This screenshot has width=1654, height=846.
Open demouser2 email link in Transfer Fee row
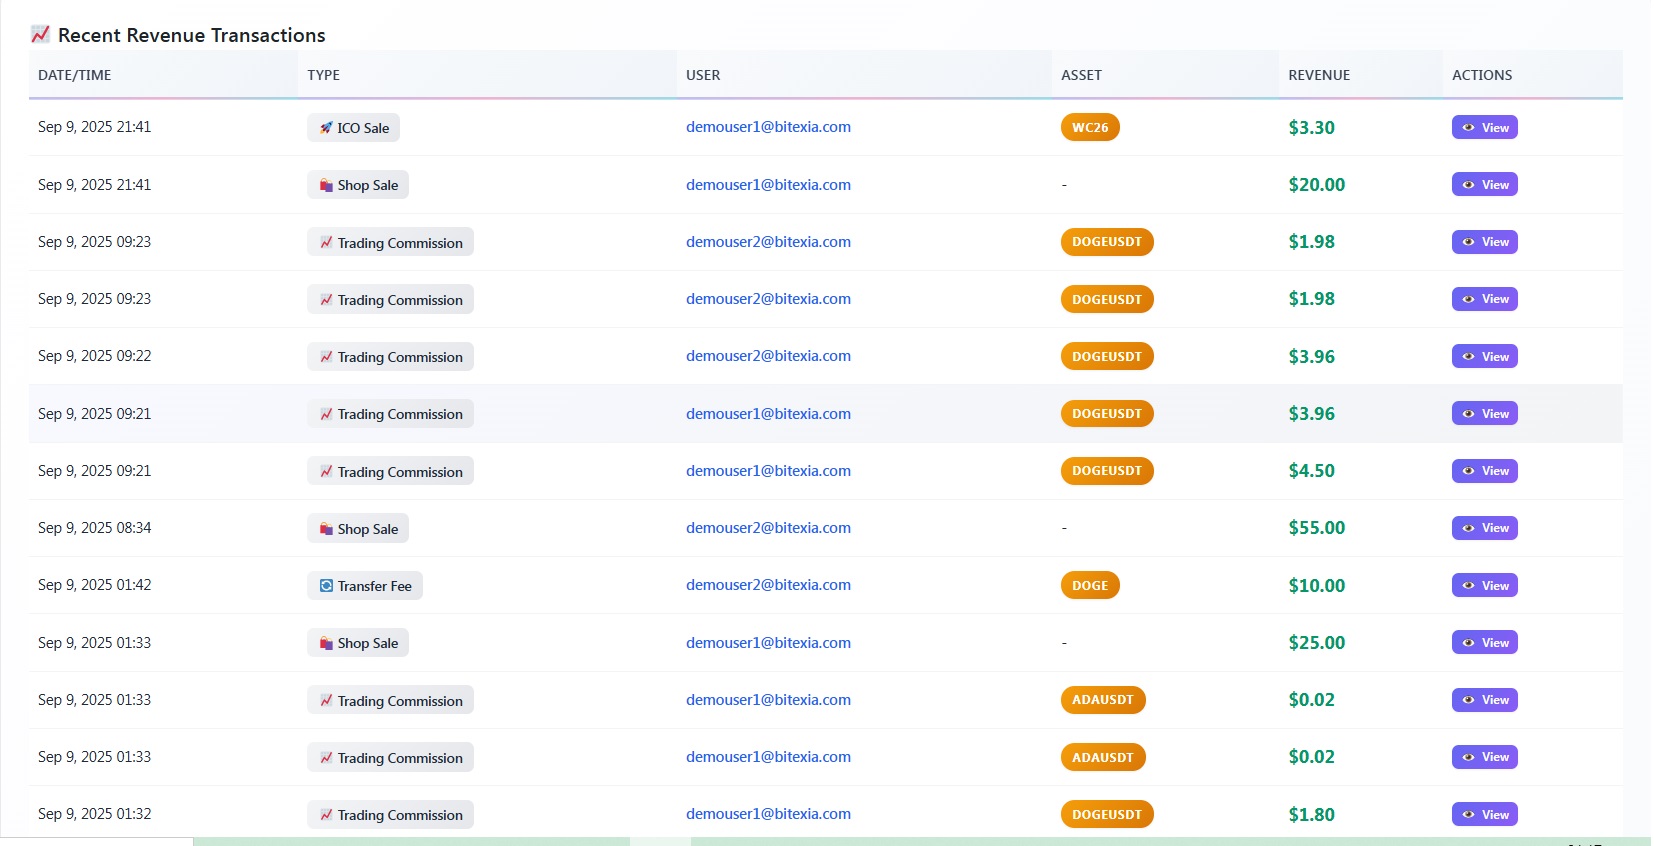[x=768, y=585]
